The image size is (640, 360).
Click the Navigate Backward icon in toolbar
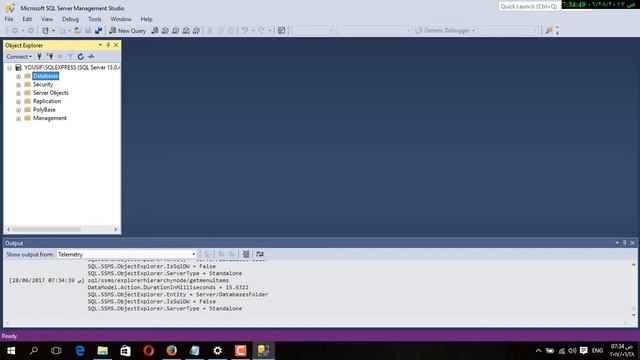click(x=15, y=31)
